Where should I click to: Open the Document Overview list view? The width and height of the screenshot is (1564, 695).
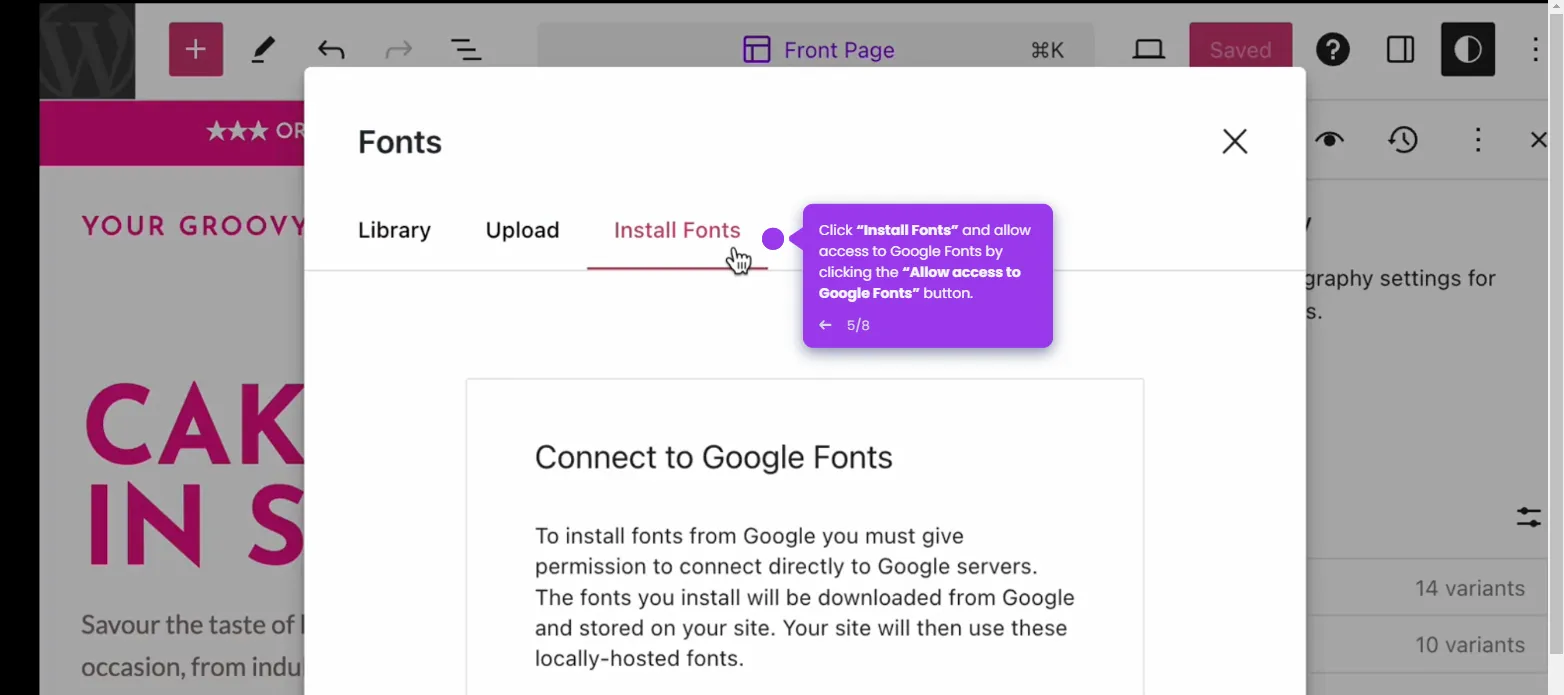pos(466,50)
